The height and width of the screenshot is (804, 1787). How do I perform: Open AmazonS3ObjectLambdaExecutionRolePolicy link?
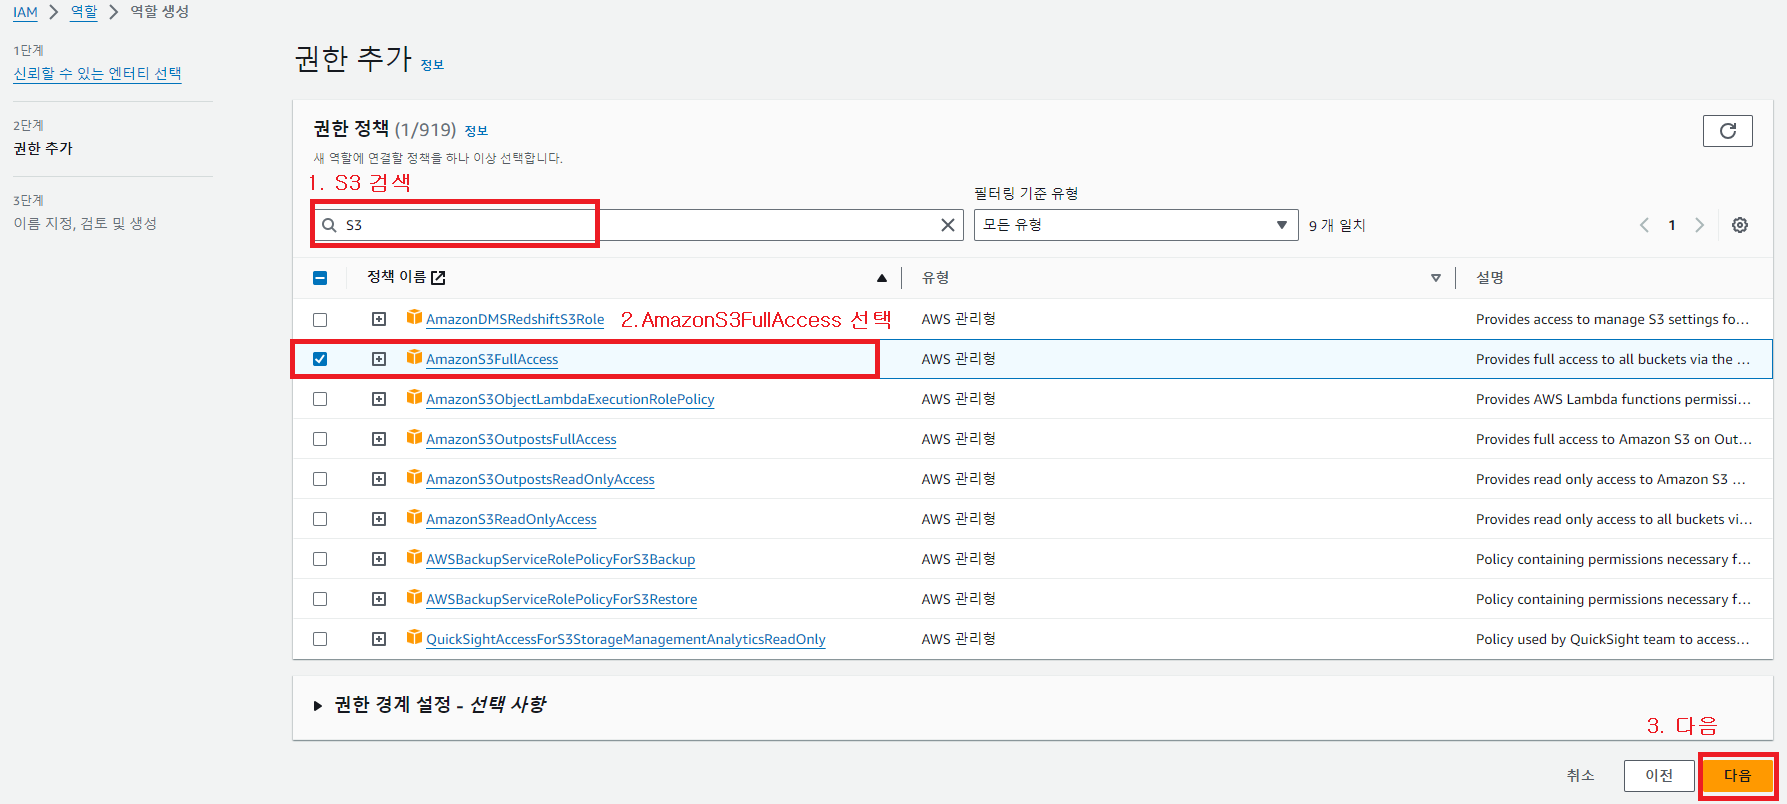tap(570, 399)
